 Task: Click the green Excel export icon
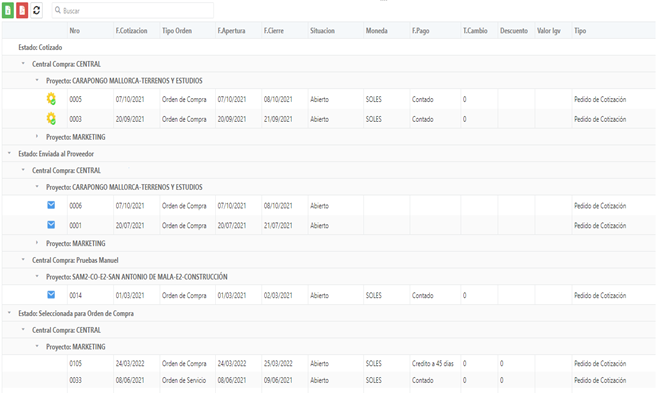(8, 11)
